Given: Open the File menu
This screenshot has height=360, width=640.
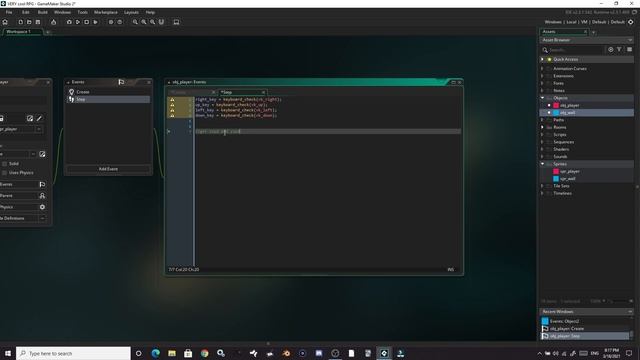Looking at the screenshot, I should tap(9, 12).
